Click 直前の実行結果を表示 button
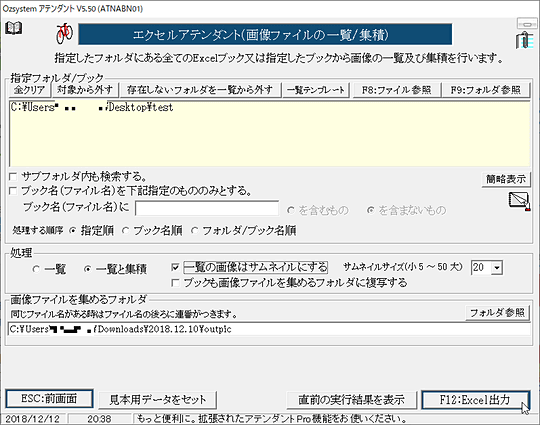Screen dimensions: 540x425 351,400
